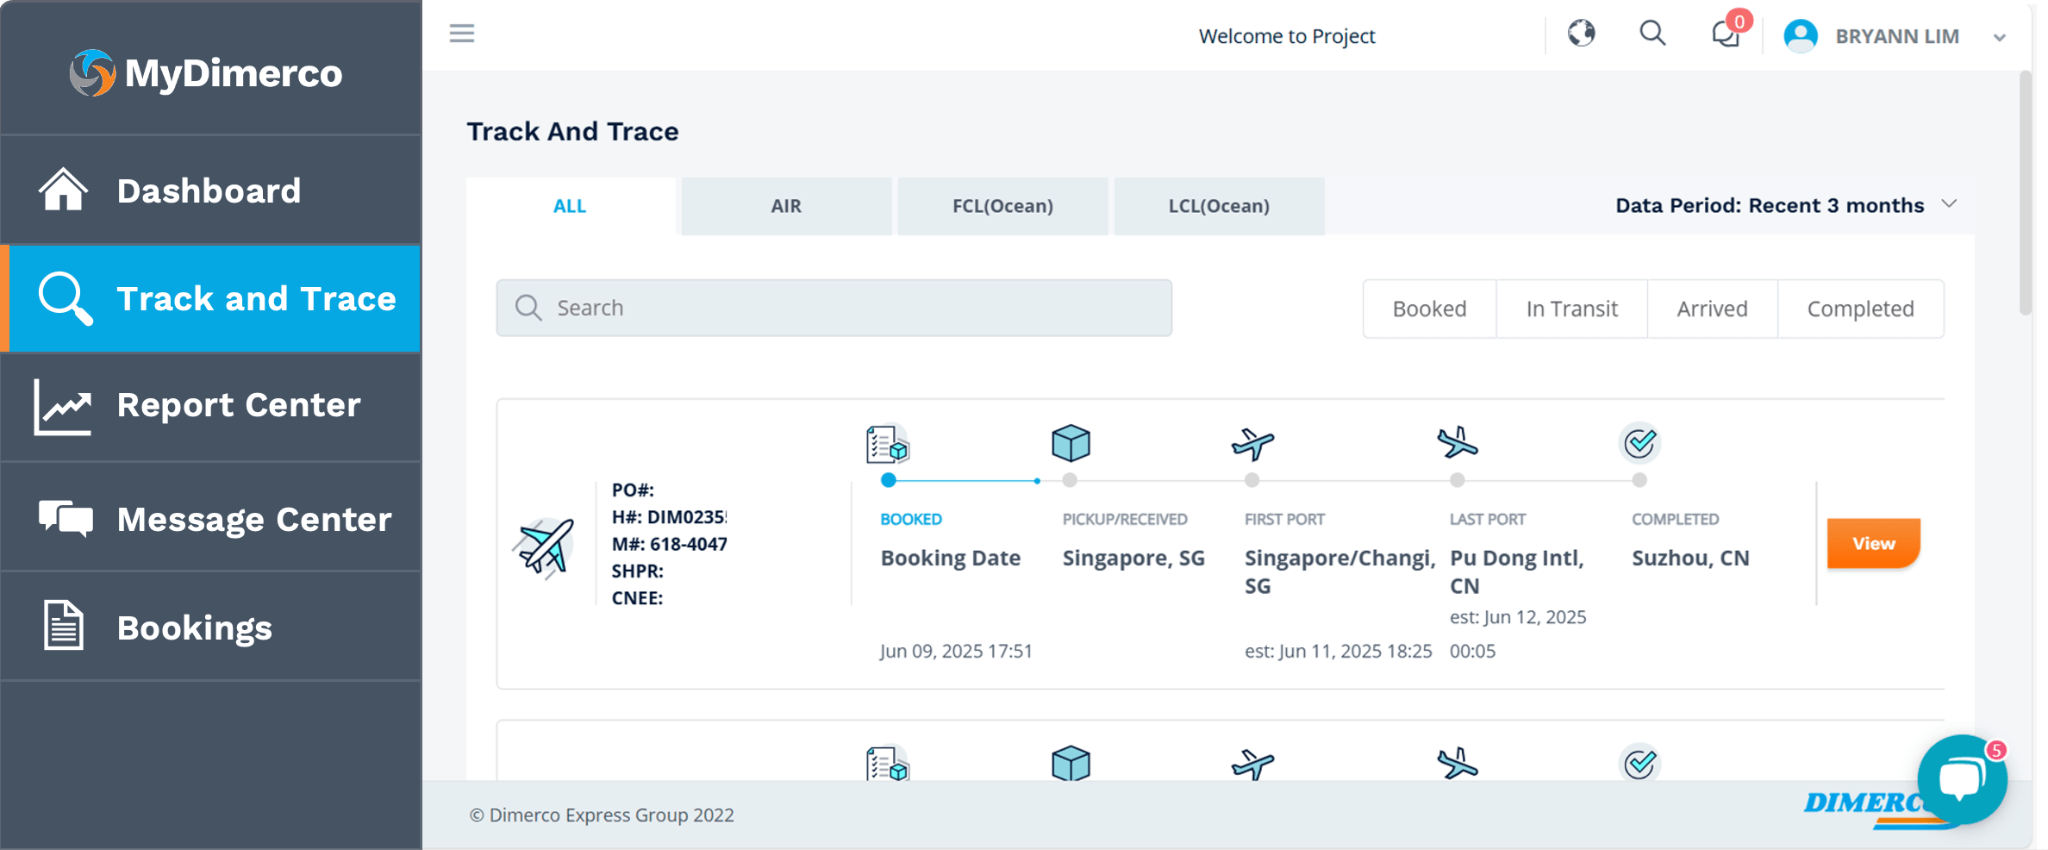Select the ALL tab
2048x850 pixels.
click(570, 206)
